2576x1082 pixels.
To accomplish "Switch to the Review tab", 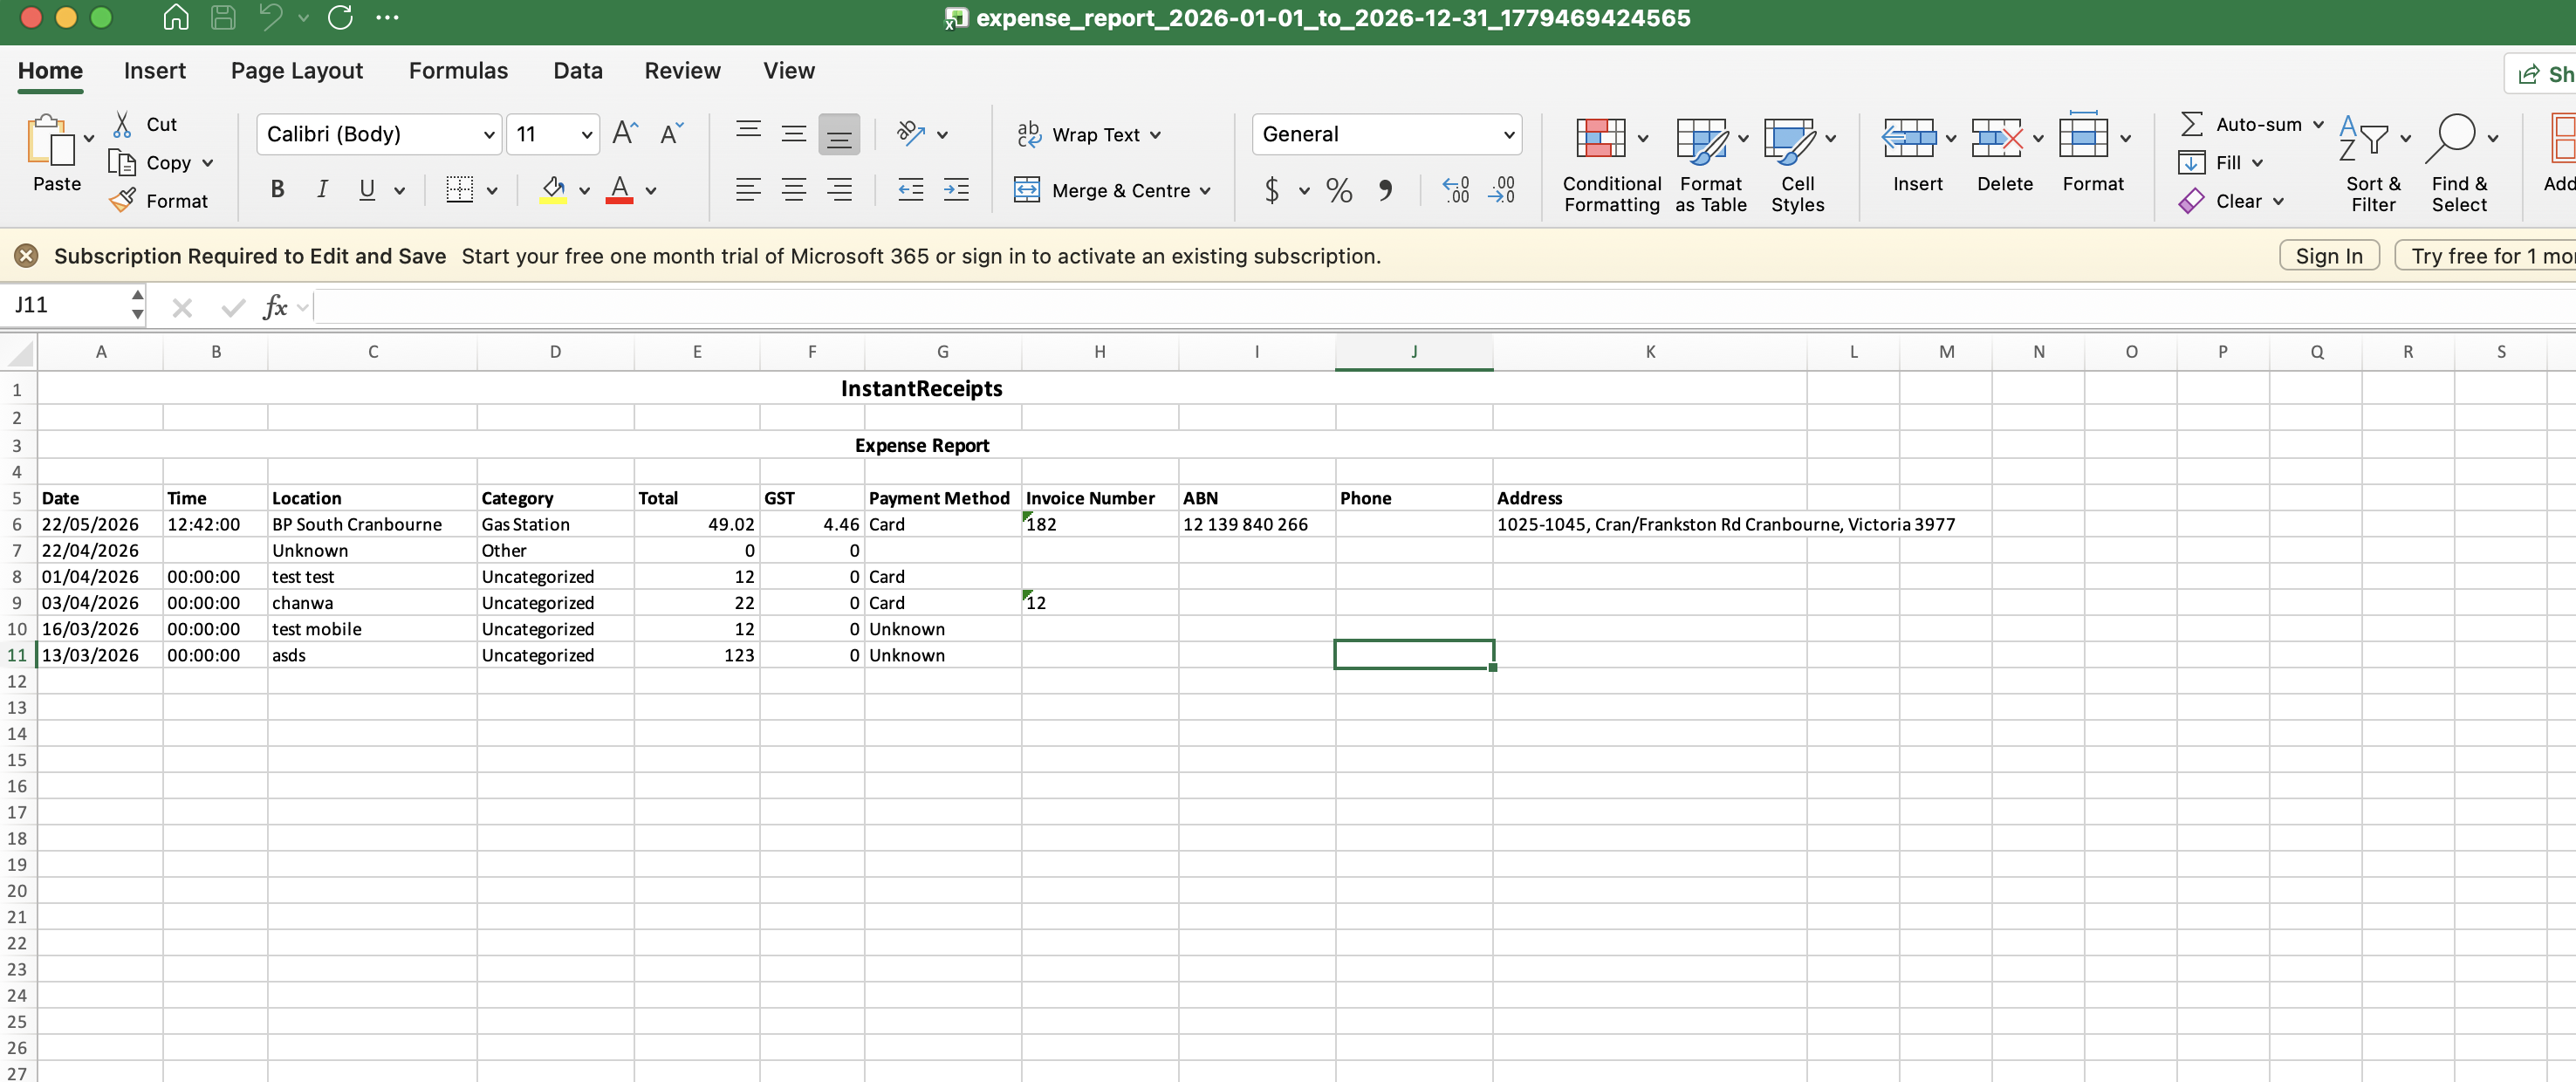I will (x=682, y=71).
